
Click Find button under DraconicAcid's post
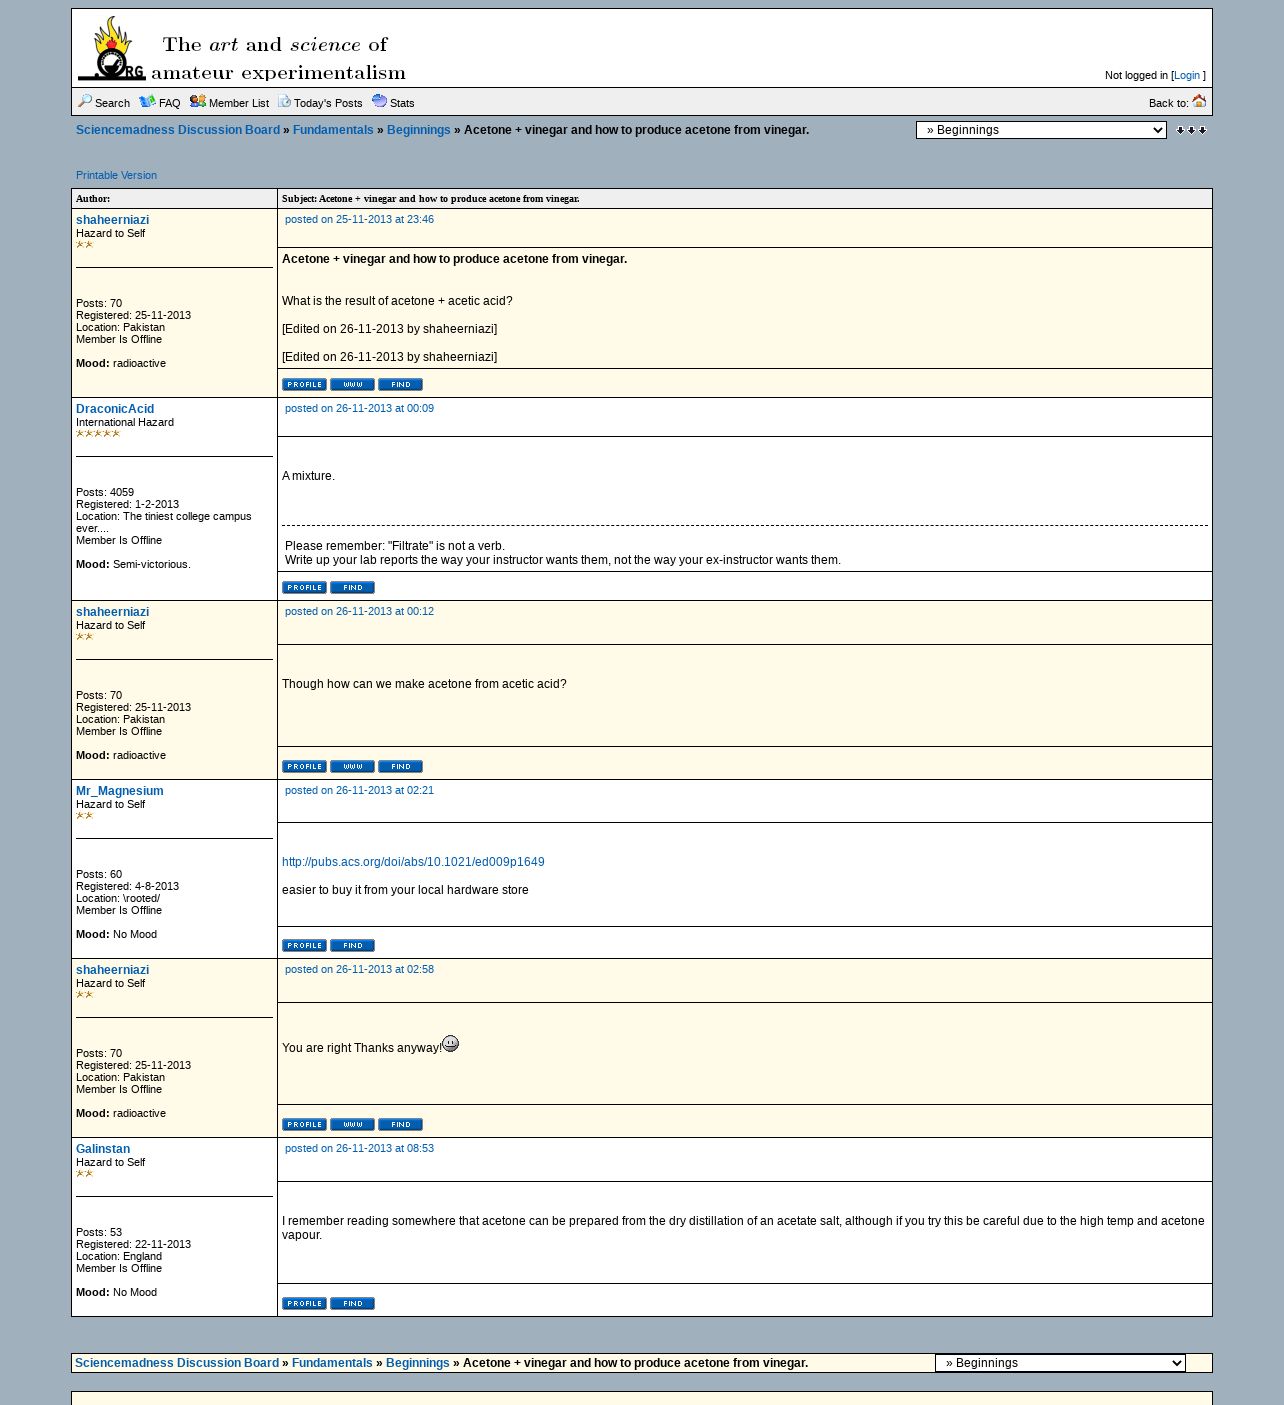352,587
